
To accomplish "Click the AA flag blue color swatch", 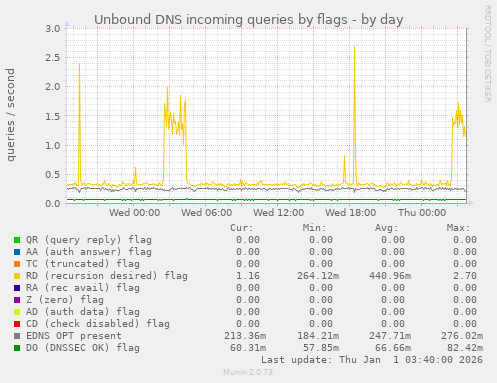I will (x=17, y=252).
